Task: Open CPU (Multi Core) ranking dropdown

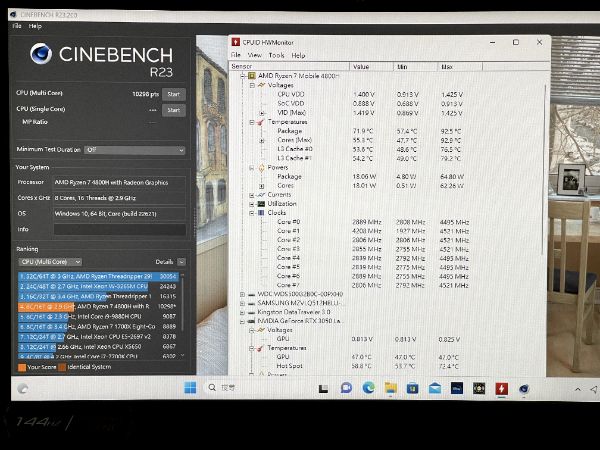Action: pyautogui.click(x=50, y=262)
